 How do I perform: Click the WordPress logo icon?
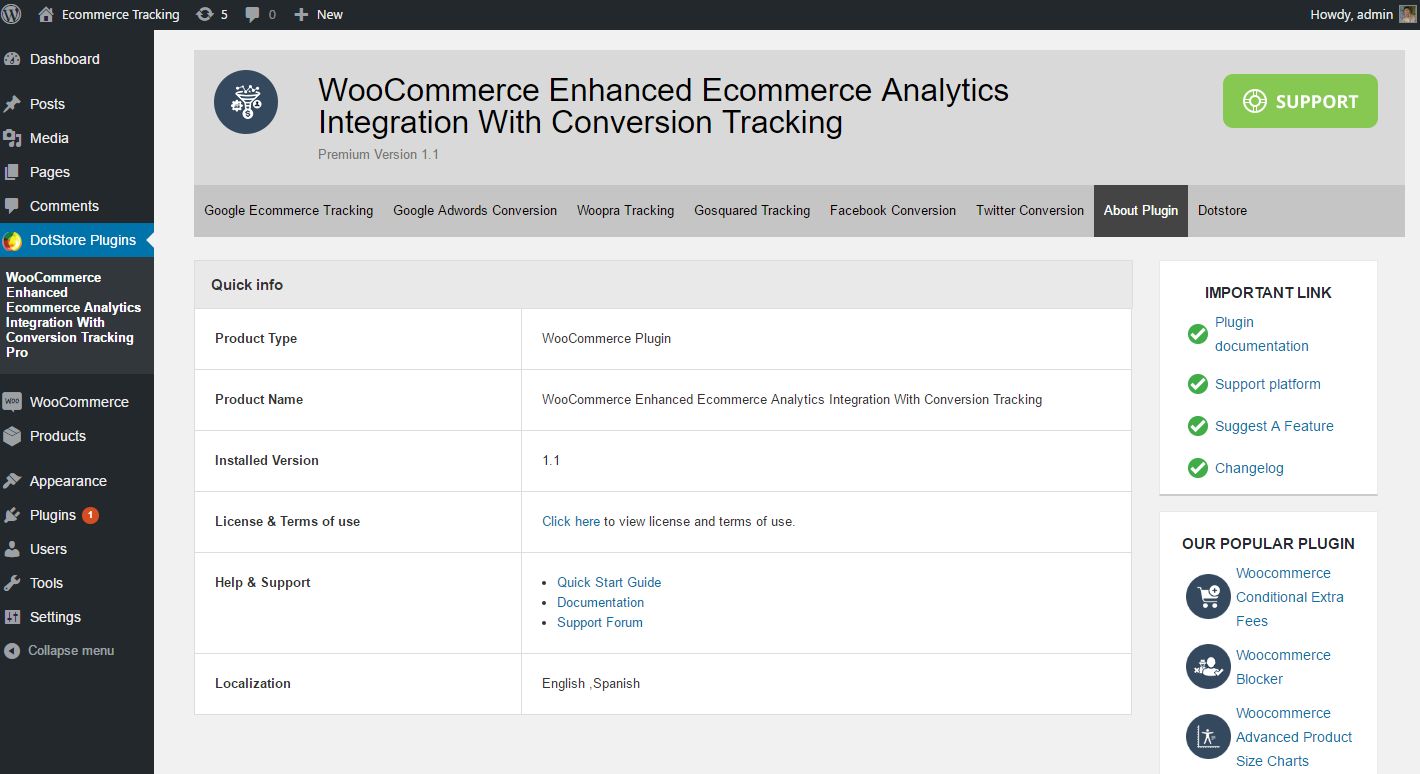tap(12, 14)
